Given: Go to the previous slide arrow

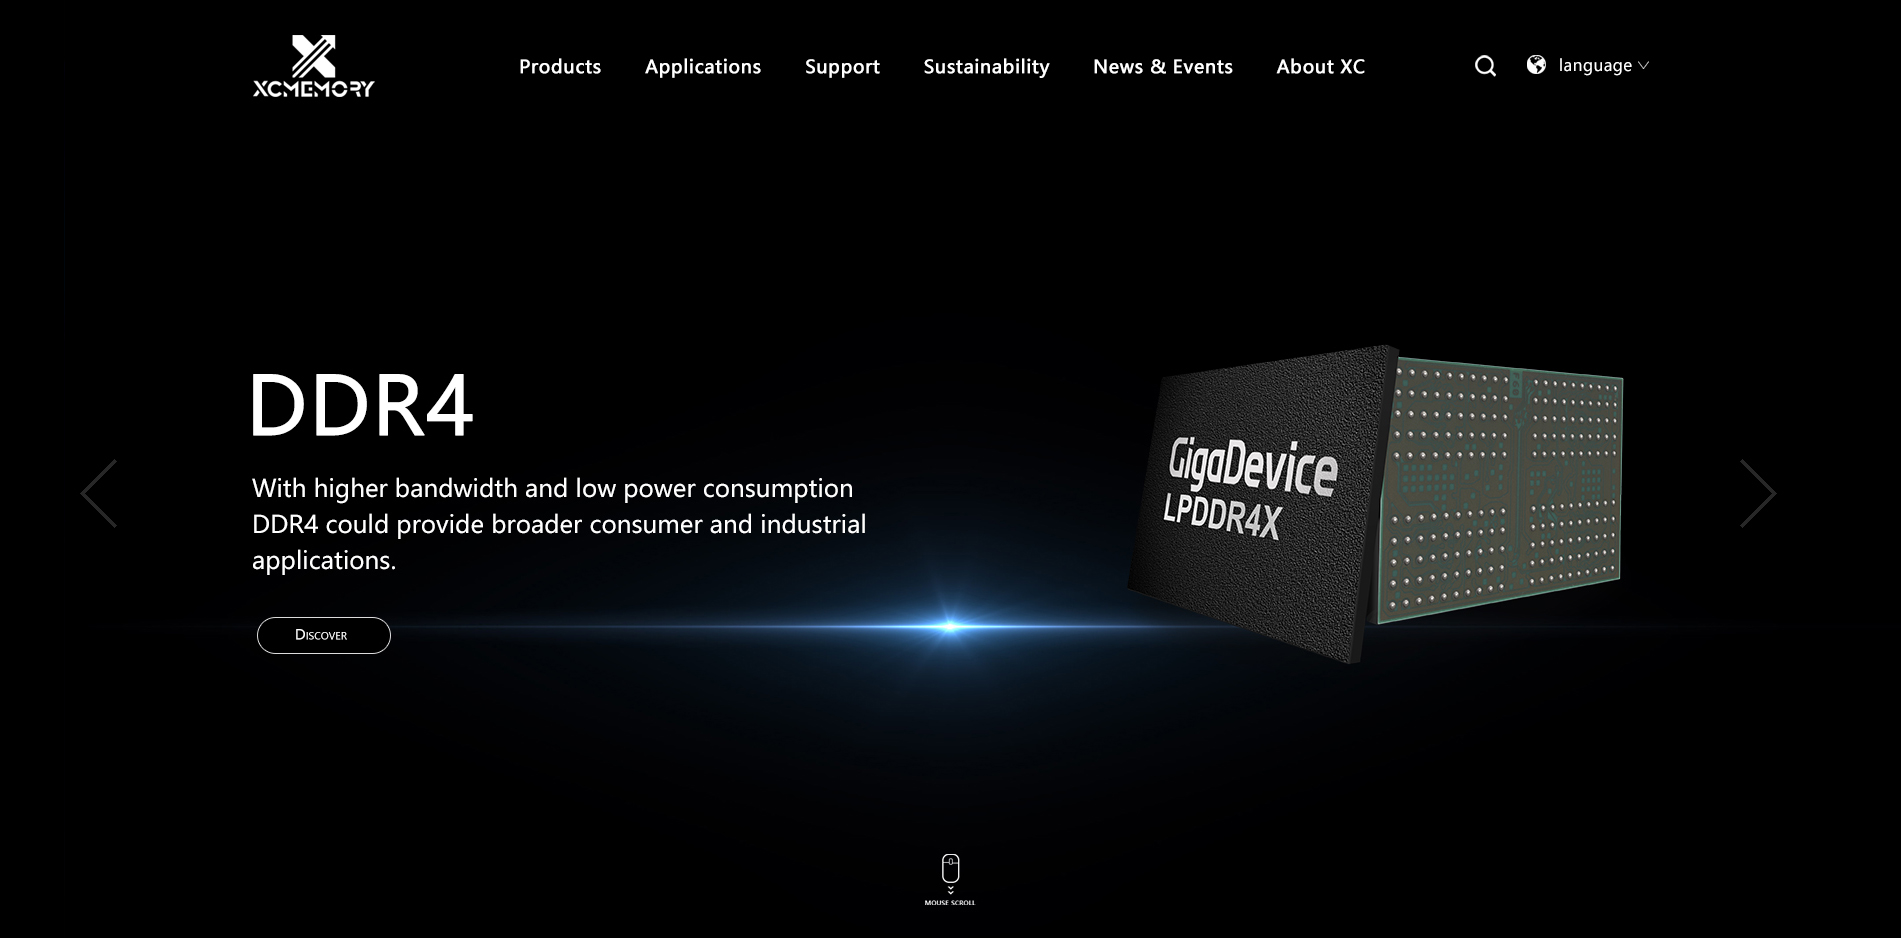Looking at the screenshot, I should (99, 493).
